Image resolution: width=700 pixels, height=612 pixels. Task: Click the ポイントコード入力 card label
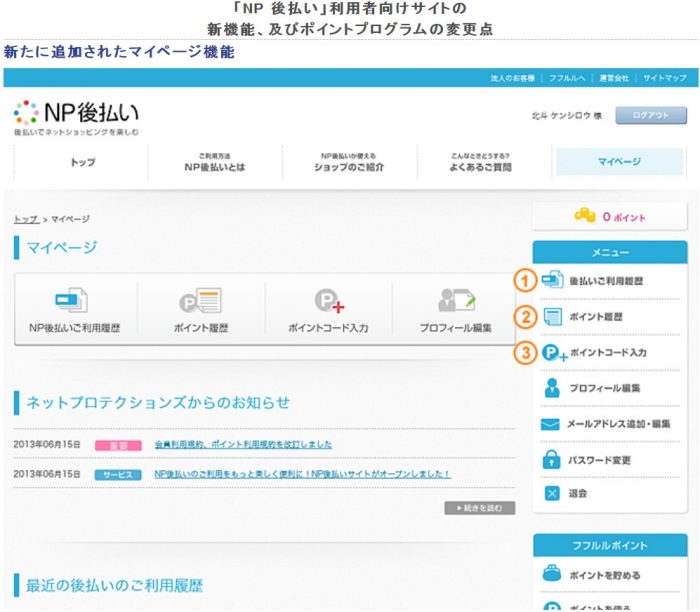[x=329, y=328]
